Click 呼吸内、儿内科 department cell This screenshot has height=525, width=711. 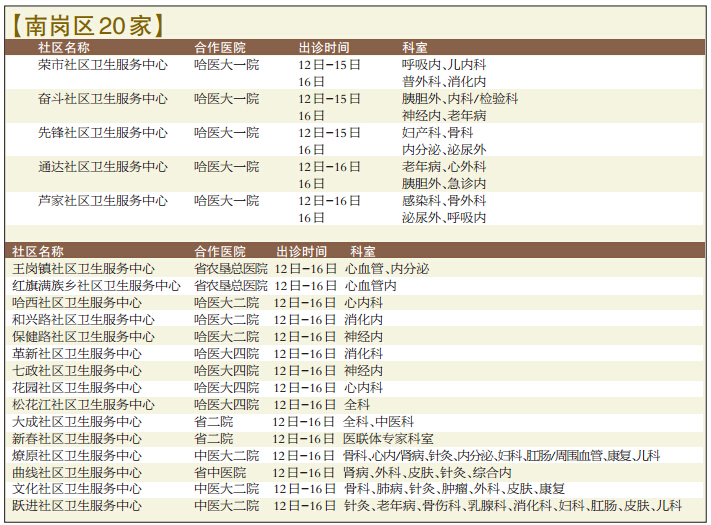click(444, 65)
